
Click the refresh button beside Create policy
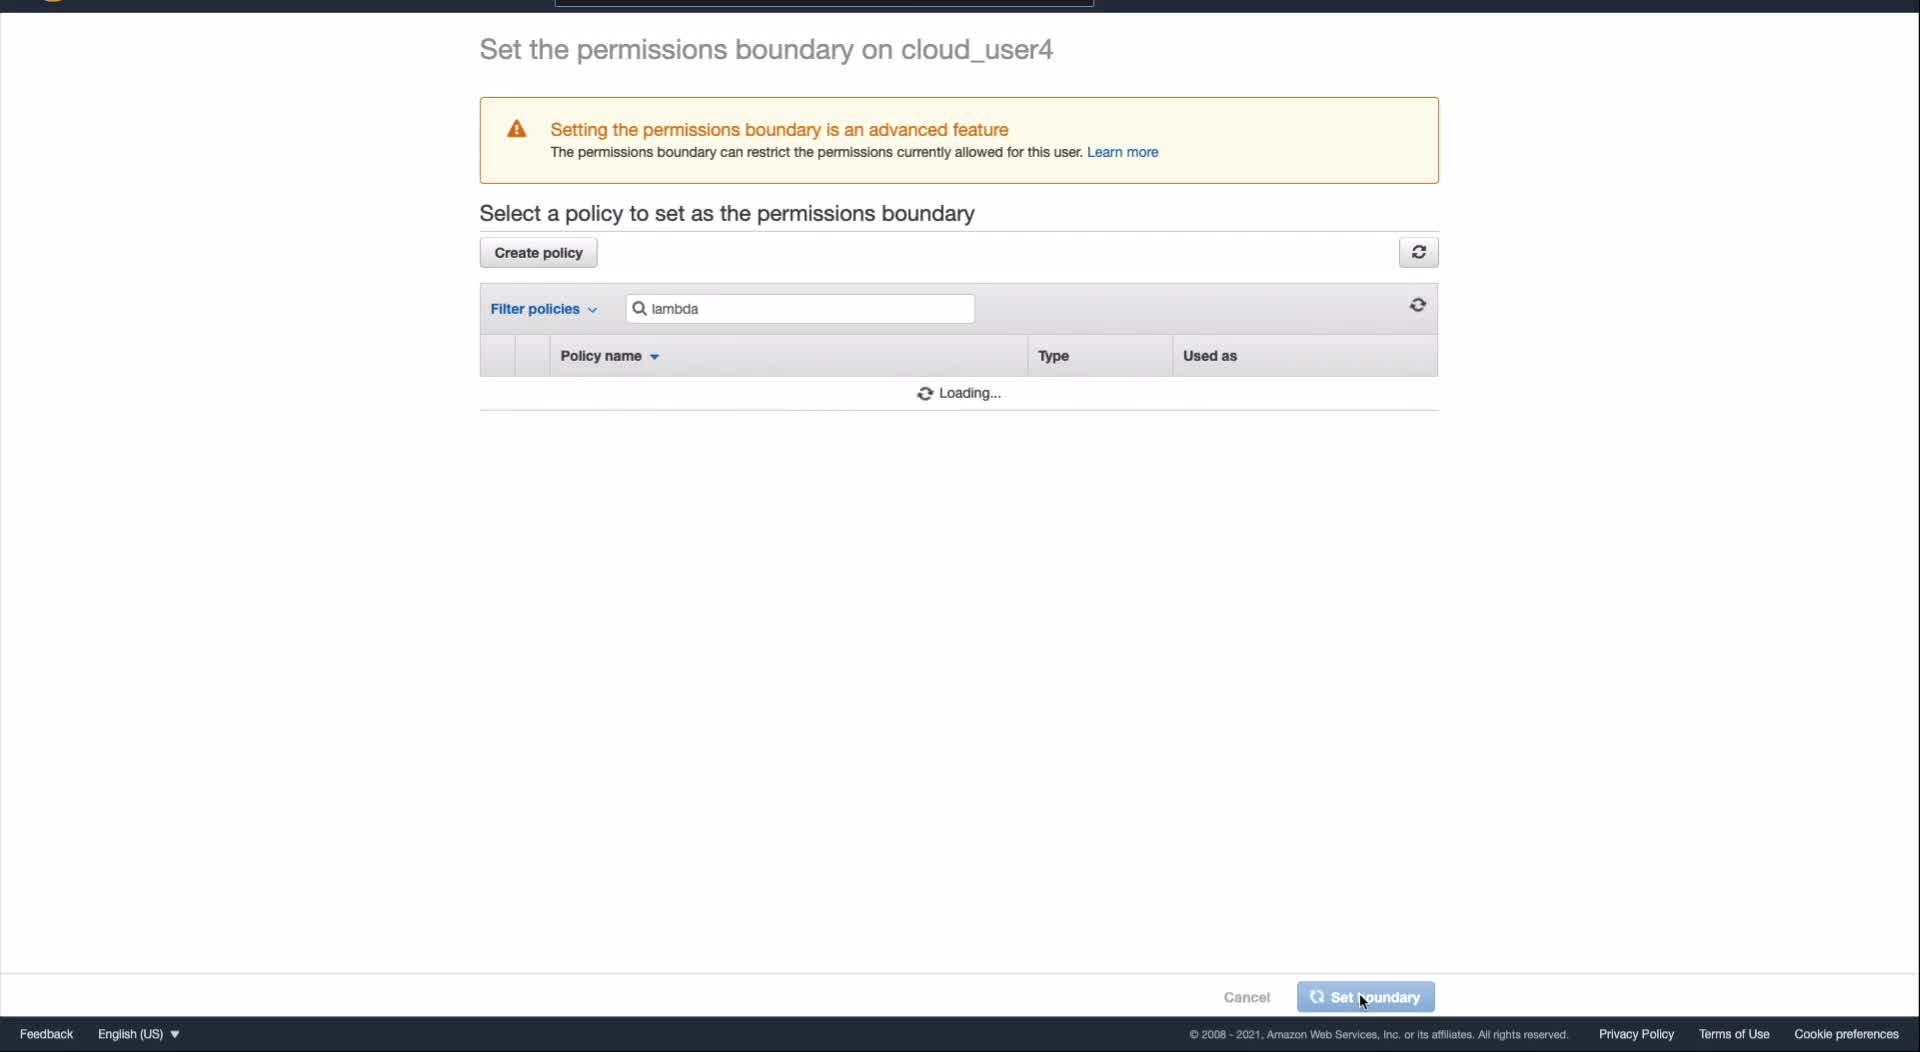[1418, 253]
